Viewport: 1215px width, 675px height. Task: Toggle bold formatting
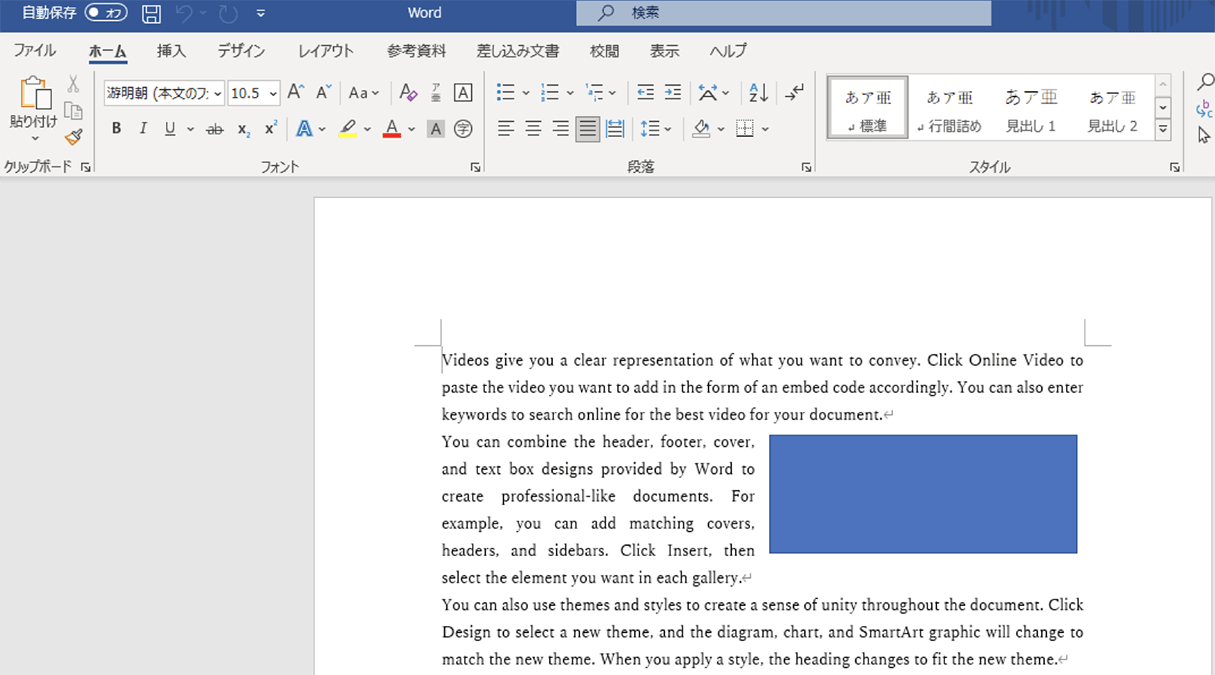116,129
